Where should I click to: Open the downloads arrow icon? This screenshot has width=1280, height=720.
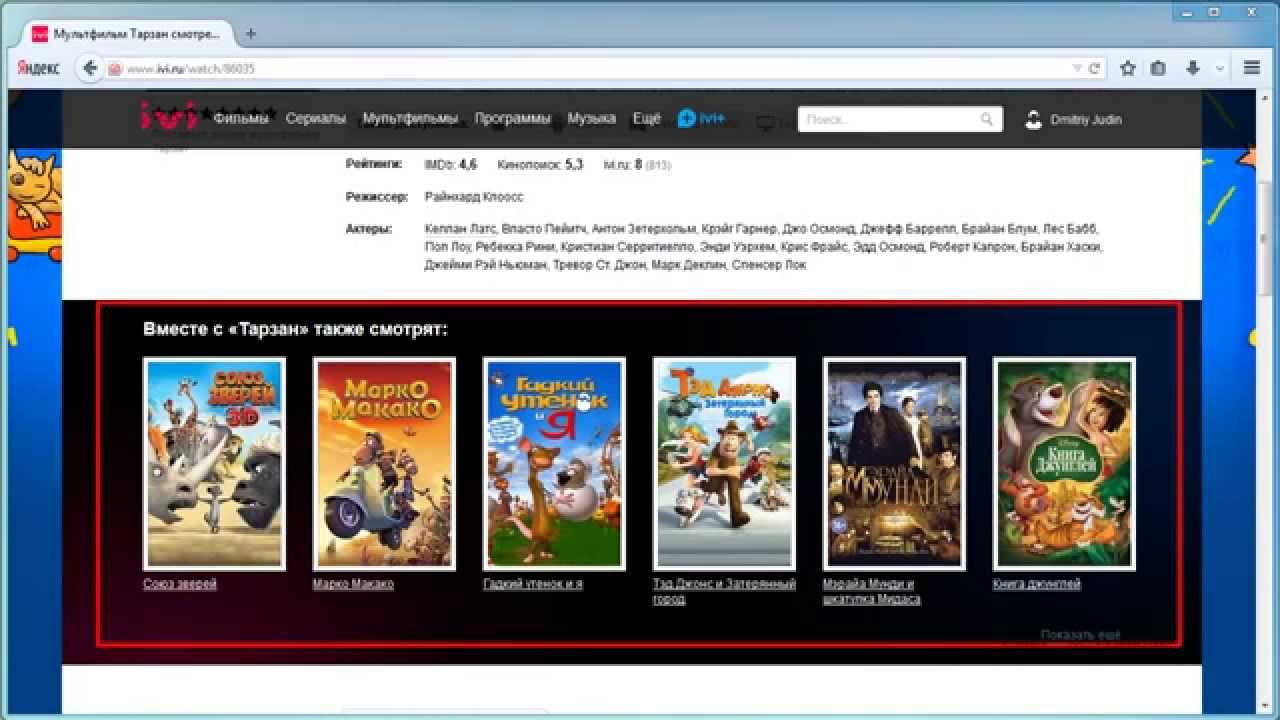pyautogui.click(x=1193, y=68)
